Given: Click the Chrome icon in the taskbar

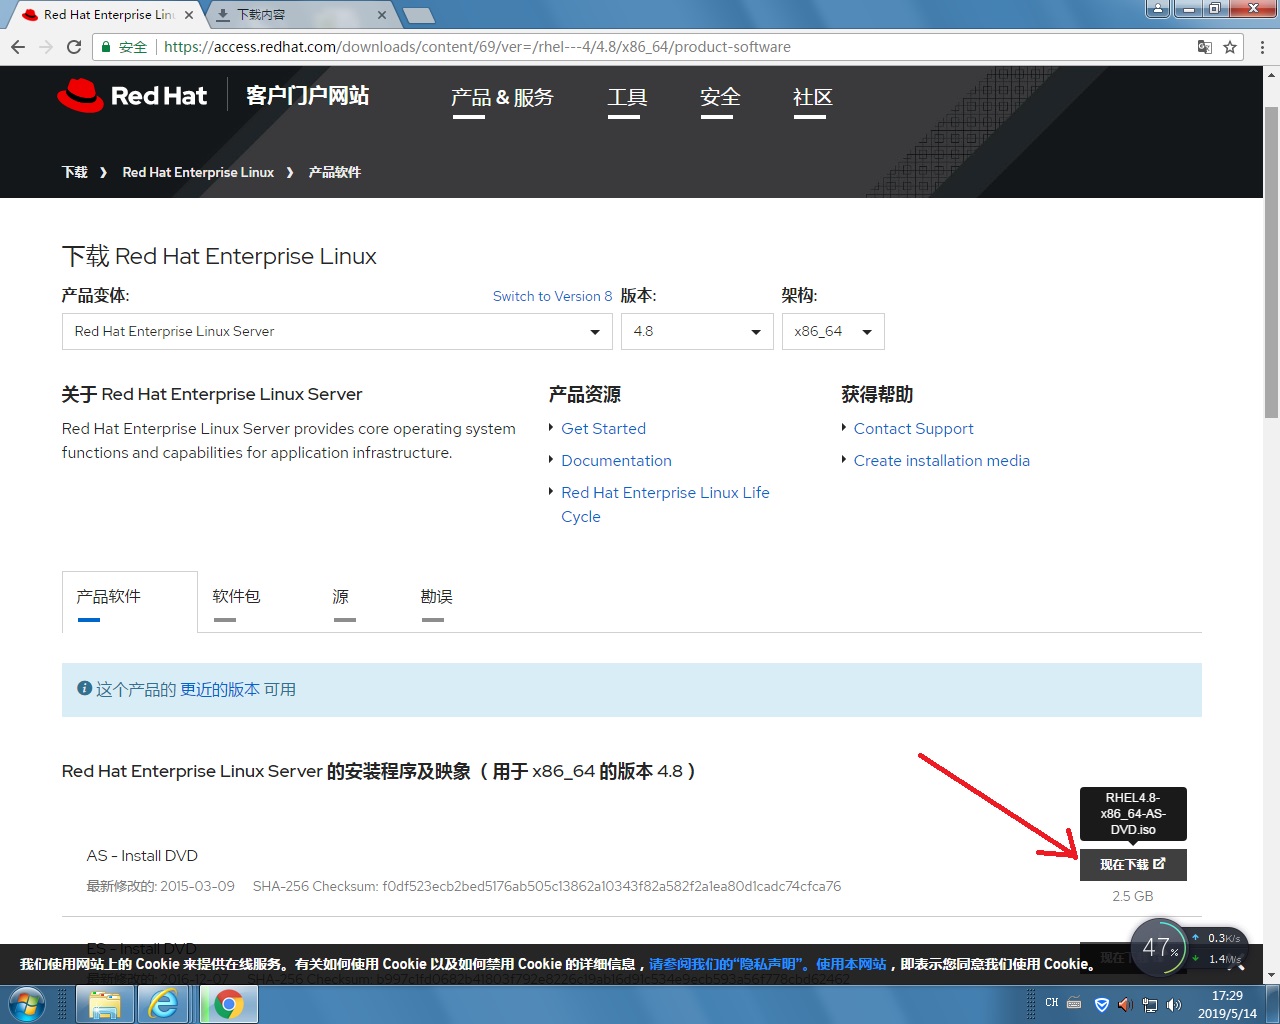Looking at the screenshot, I should pyautogui.click(x=228, y=1003).
